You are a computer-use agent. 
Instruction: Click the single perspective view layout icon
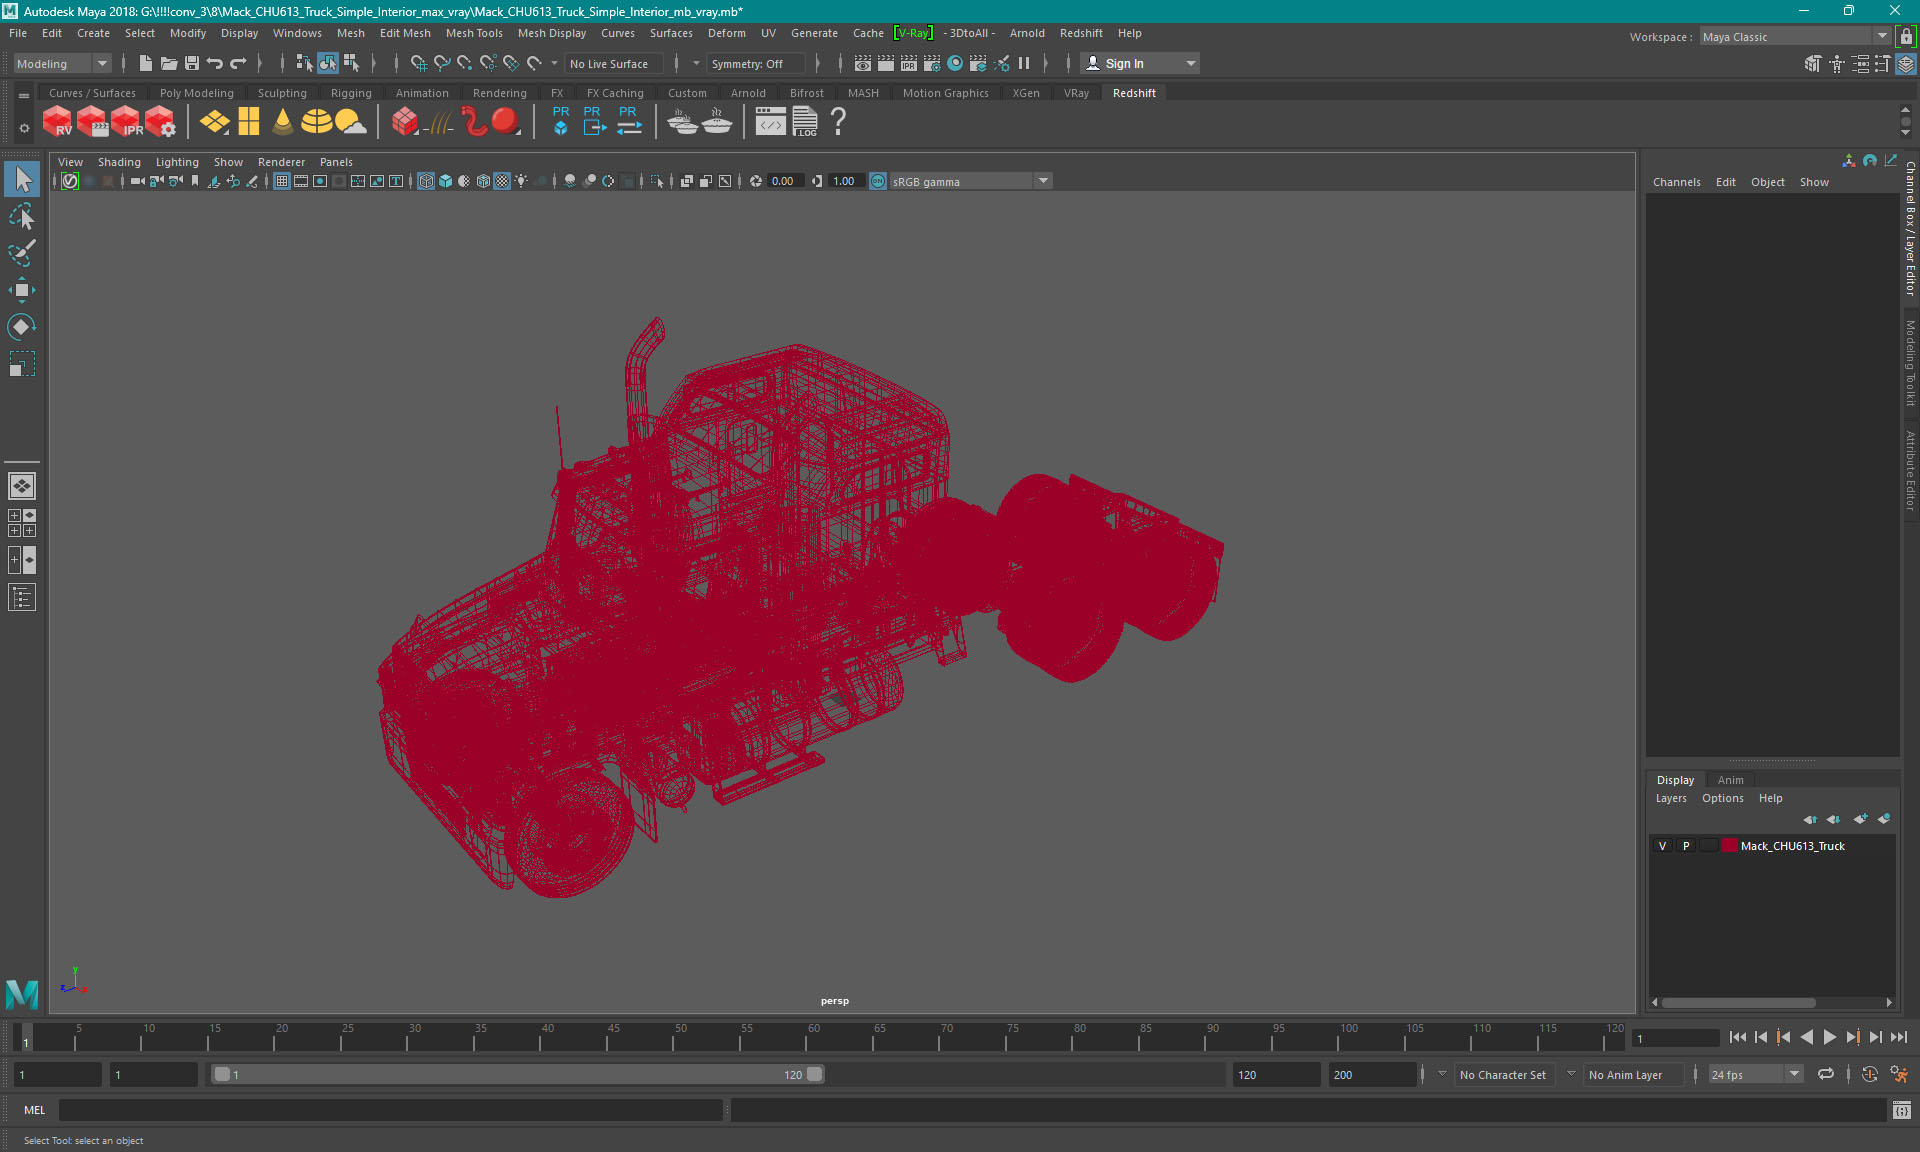(x=22, y=486)
